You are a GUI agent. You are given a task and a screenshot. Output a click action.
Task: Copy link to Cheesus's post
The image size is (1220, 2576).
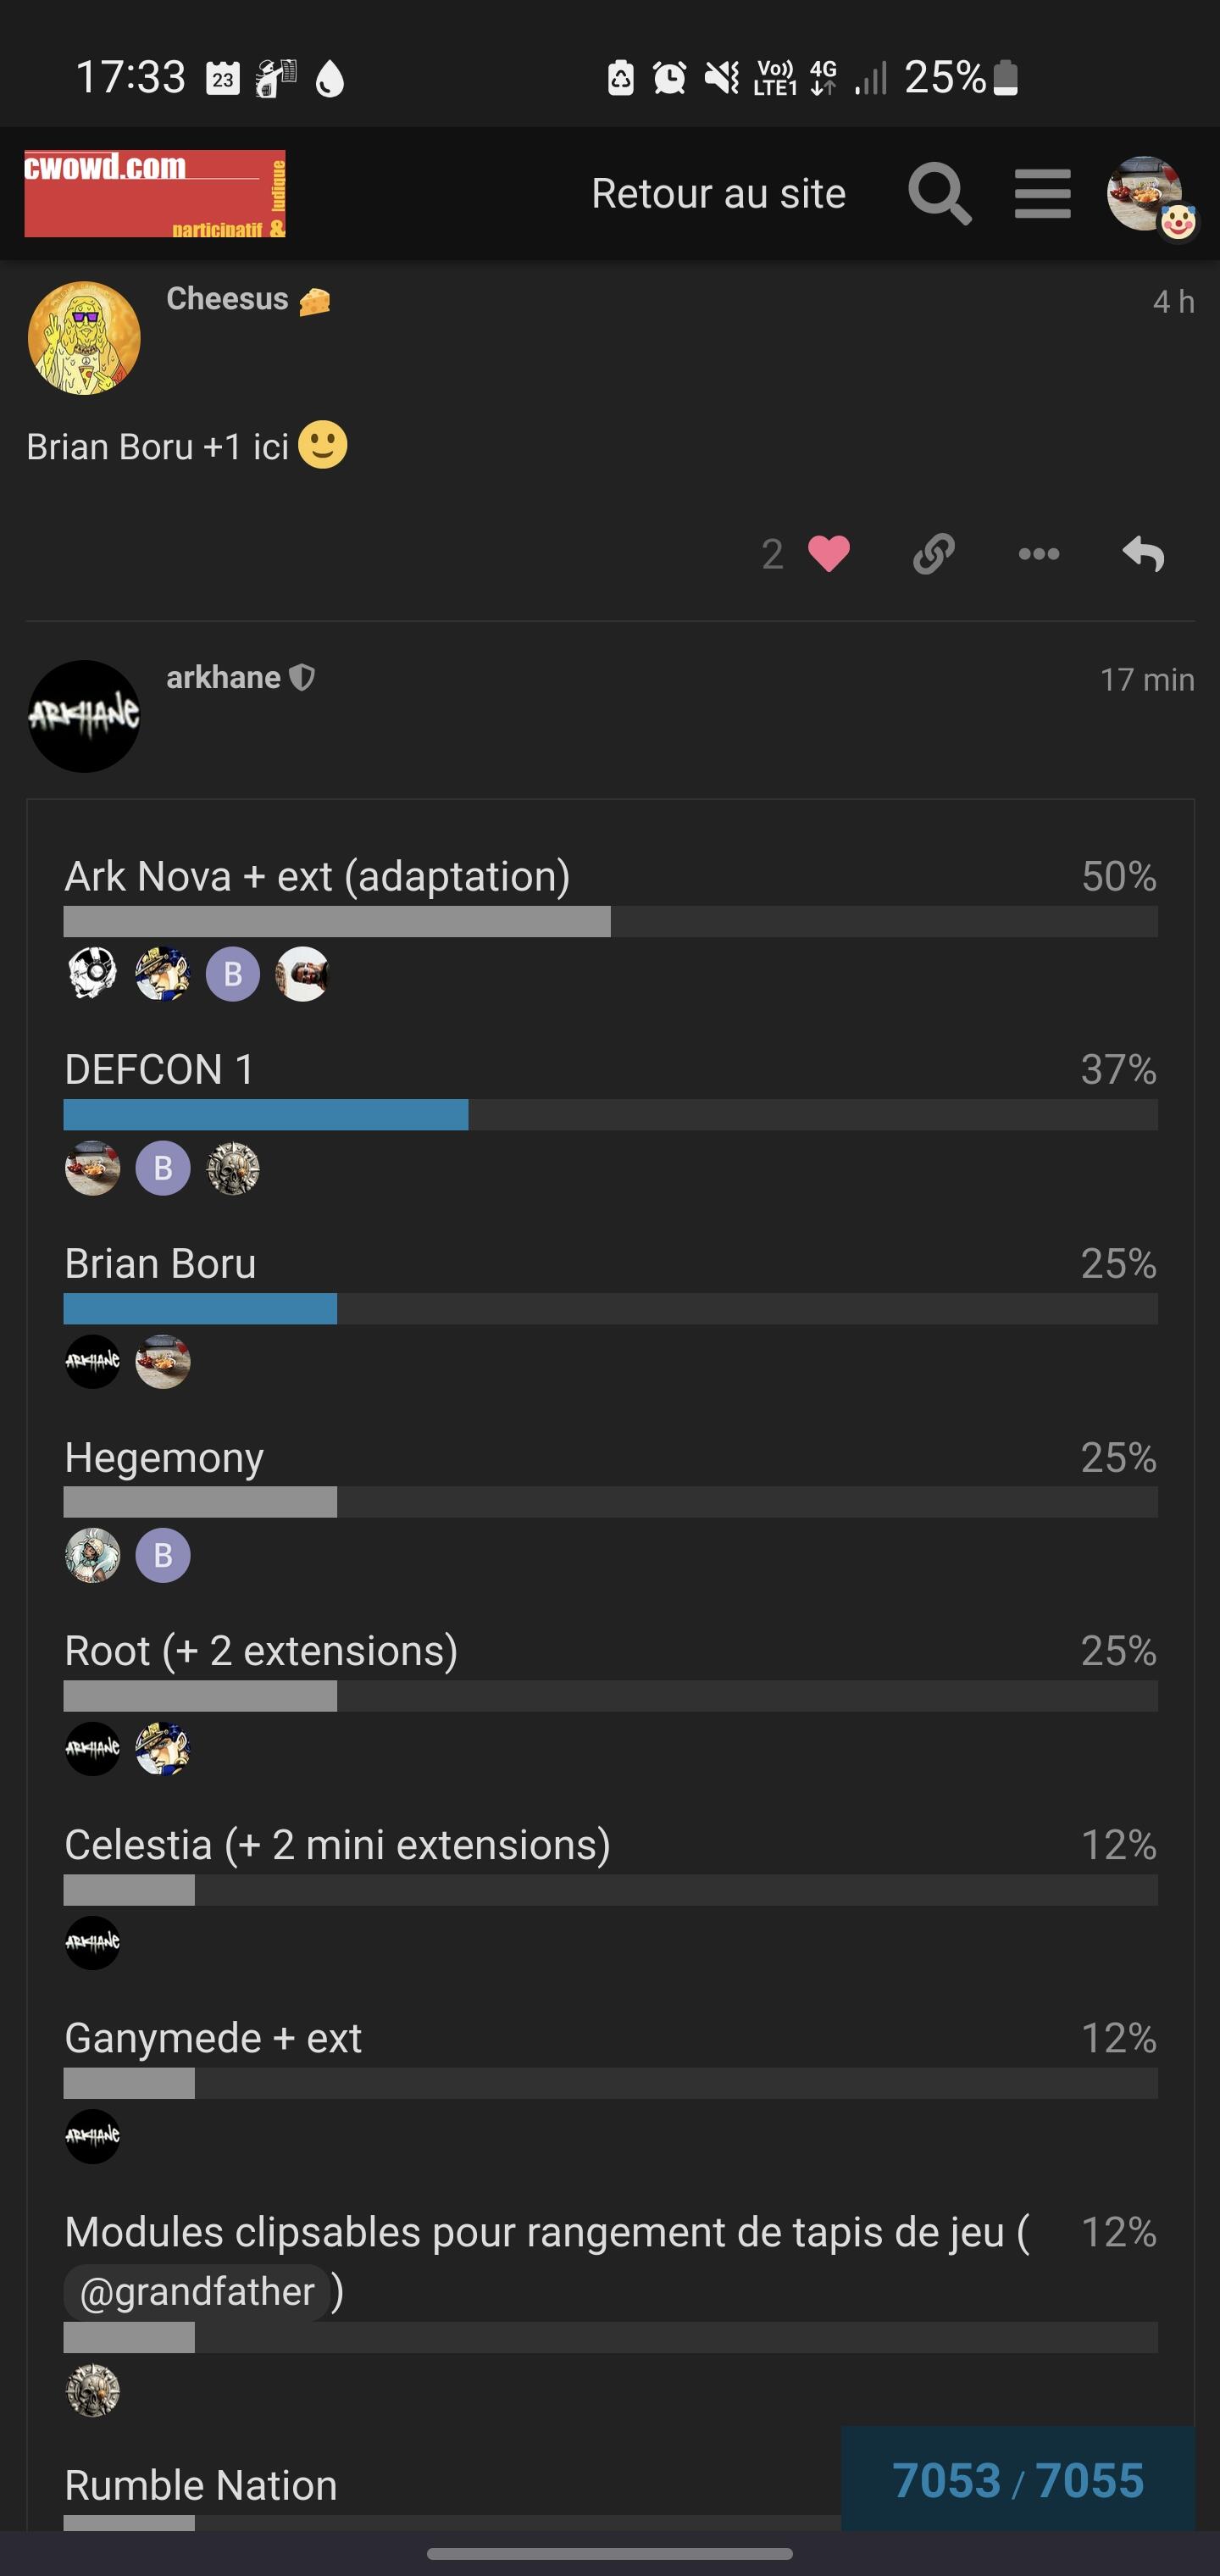tap(933, 554)
